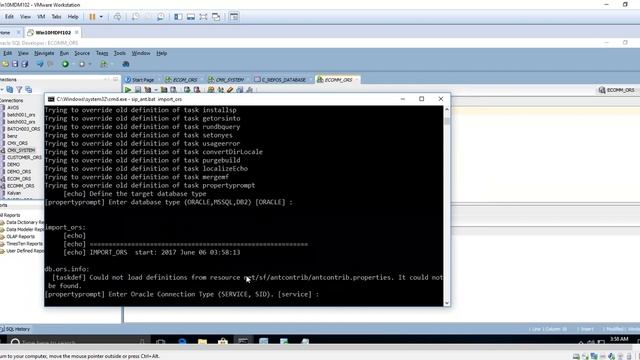Open VMware snapshot manager clock icon

pos(160,17)
